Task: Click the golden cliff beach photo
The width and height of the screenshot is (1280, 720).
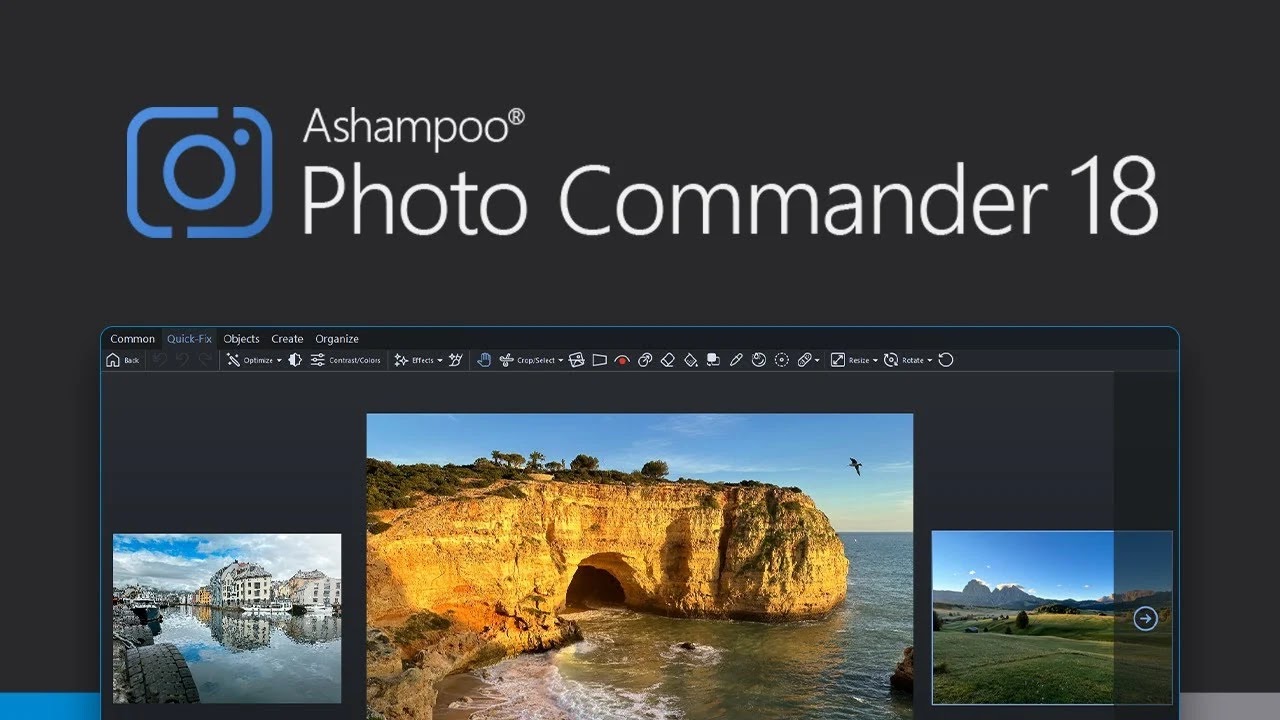Action: (640, 566)
